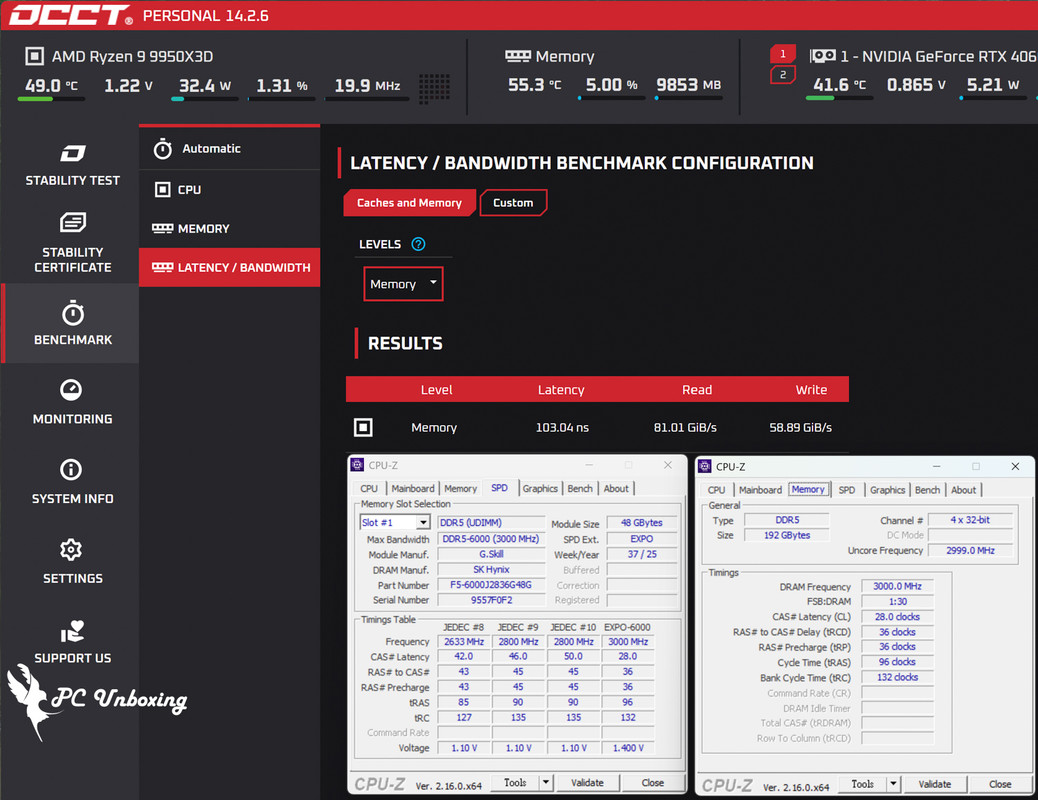
Task: Click the Memory result row icon
Action: (363, 427)
